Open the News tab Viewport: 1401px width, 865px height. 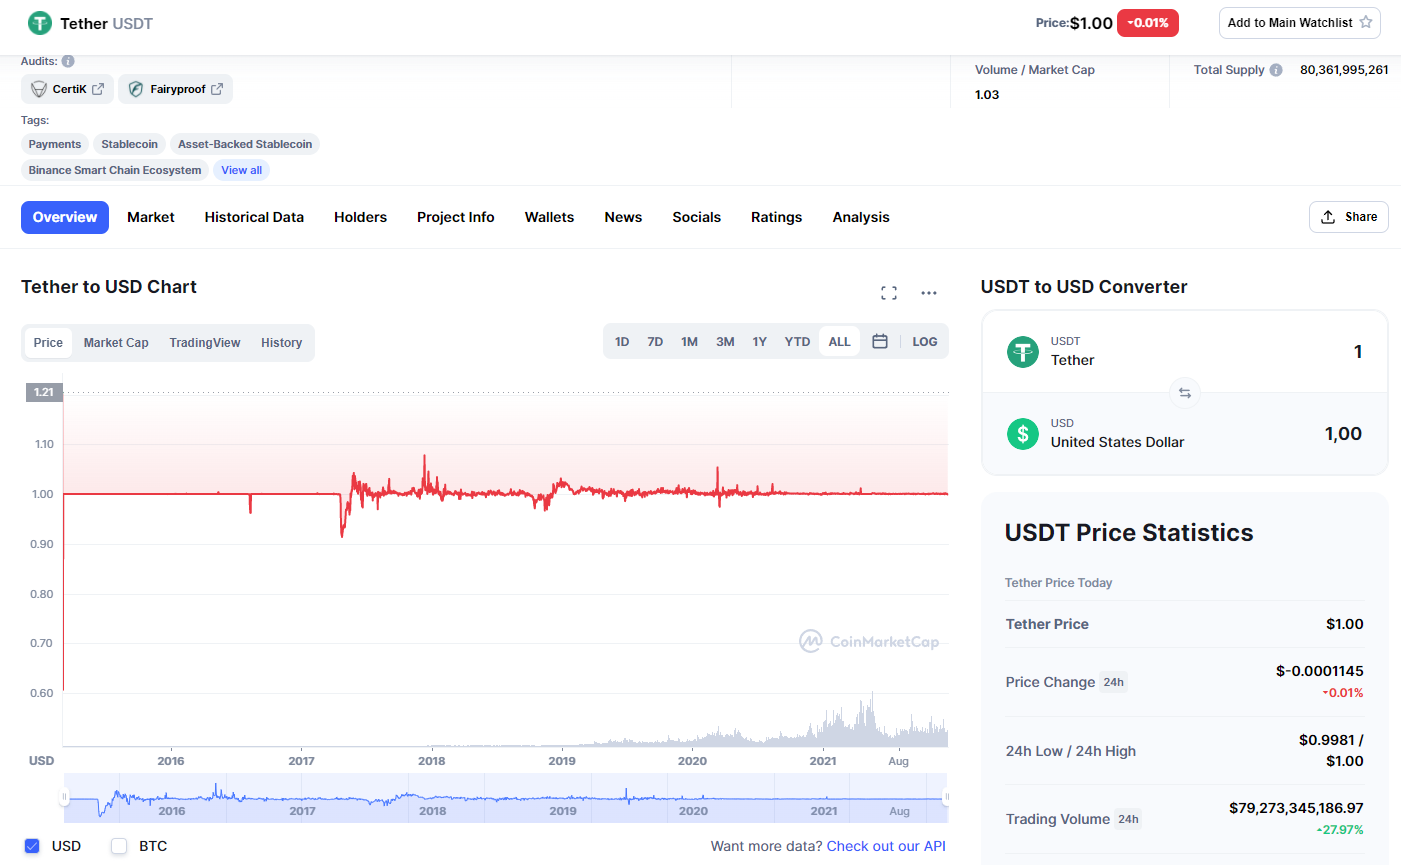click(x=623, y=217)
